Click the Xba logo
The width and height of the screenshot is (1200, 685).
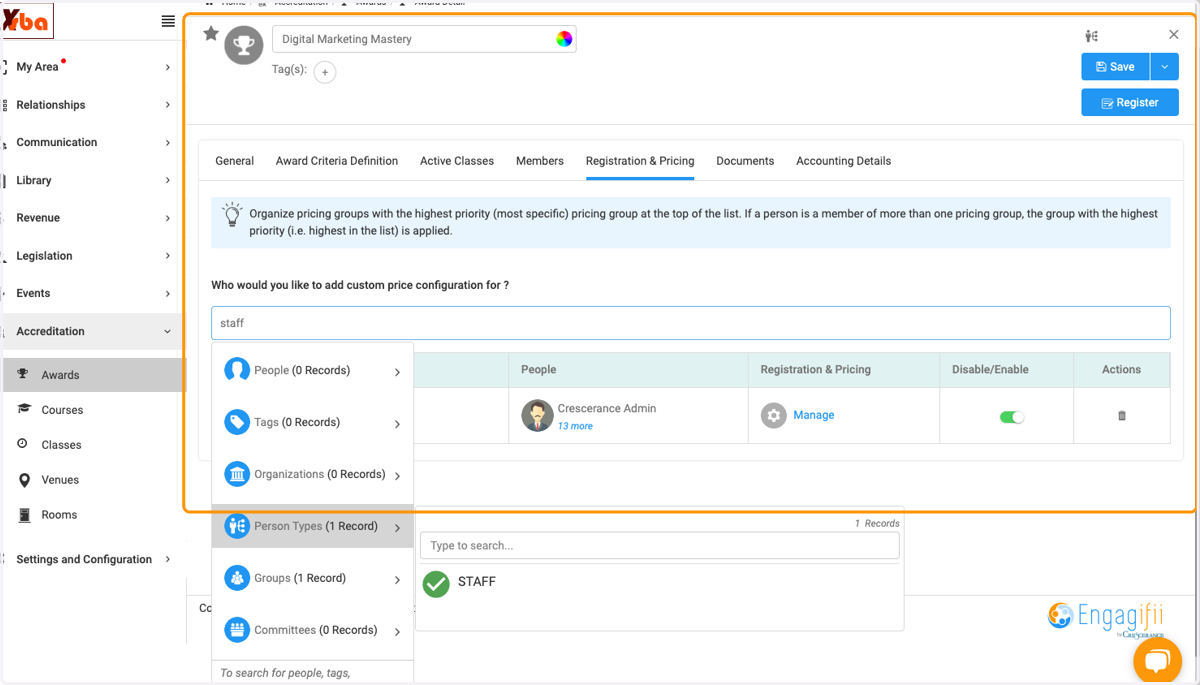(x=27, y=21)
